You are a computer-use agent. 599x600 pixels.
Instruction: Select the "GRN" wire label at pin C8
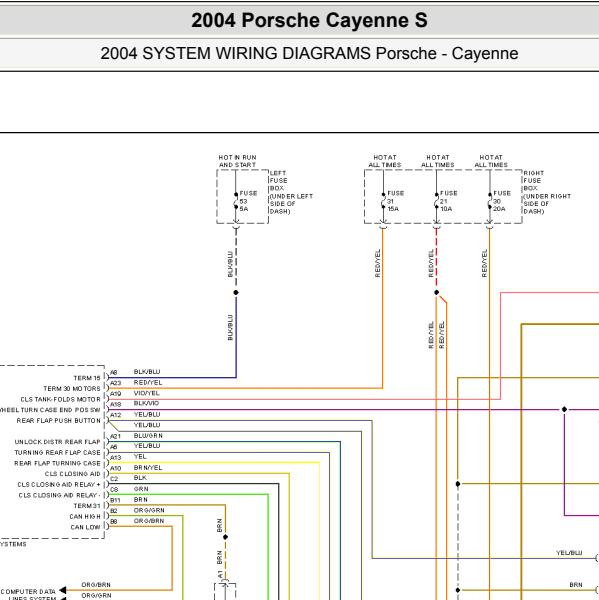[x=141, y=489]
